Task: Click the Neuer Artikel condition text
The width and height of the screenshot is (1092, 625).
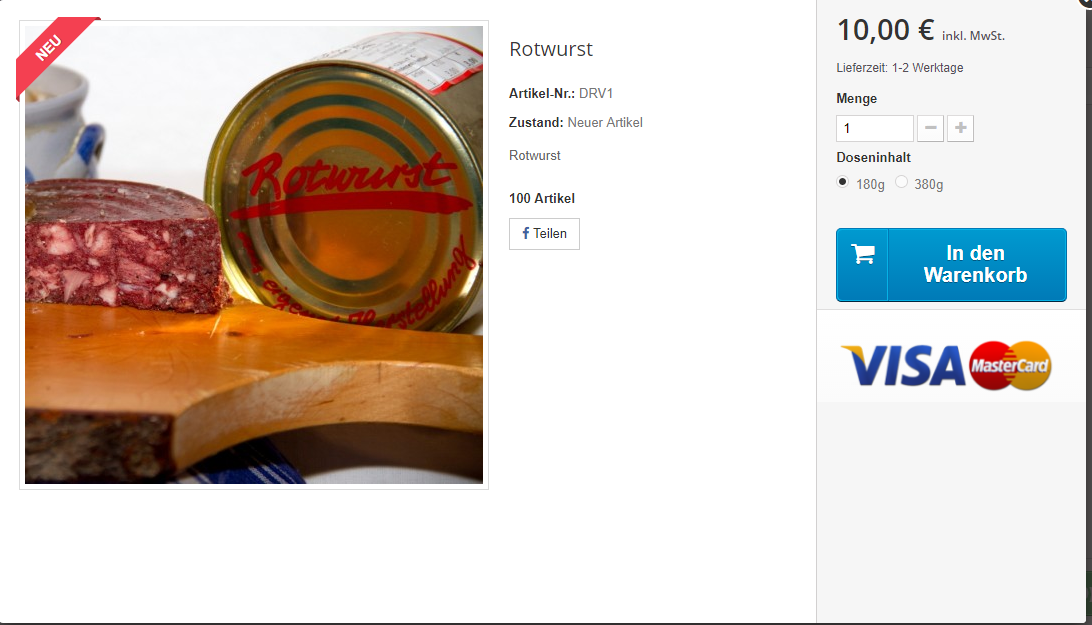Action: coord(604,123)
